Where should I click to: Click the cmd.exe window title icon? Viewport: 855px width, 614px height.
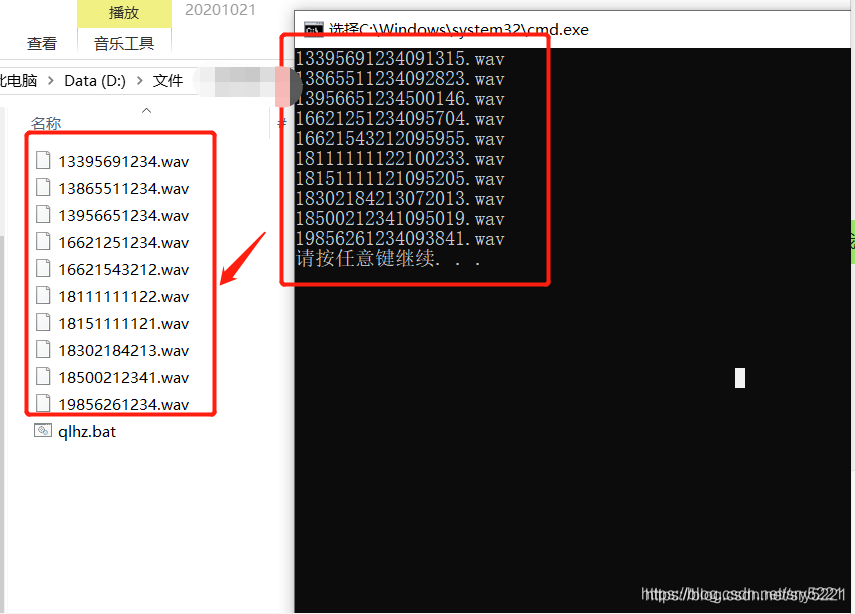tap(314, 29)
